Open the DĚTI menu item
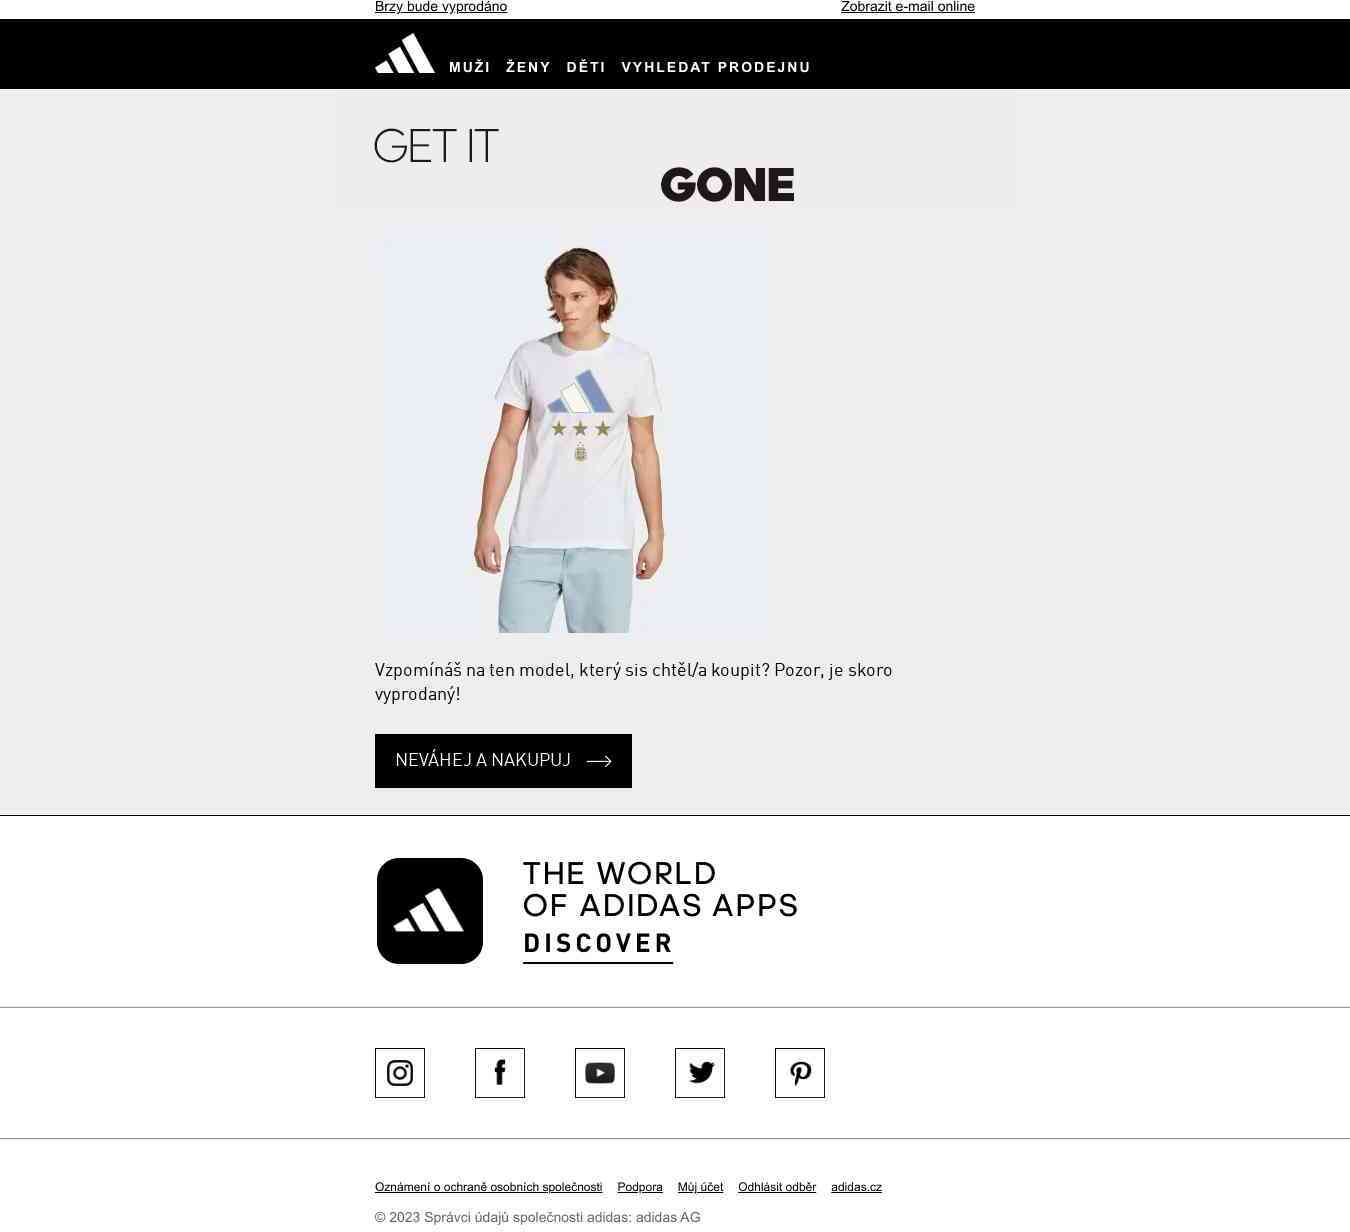 click(x=586, y=67)
